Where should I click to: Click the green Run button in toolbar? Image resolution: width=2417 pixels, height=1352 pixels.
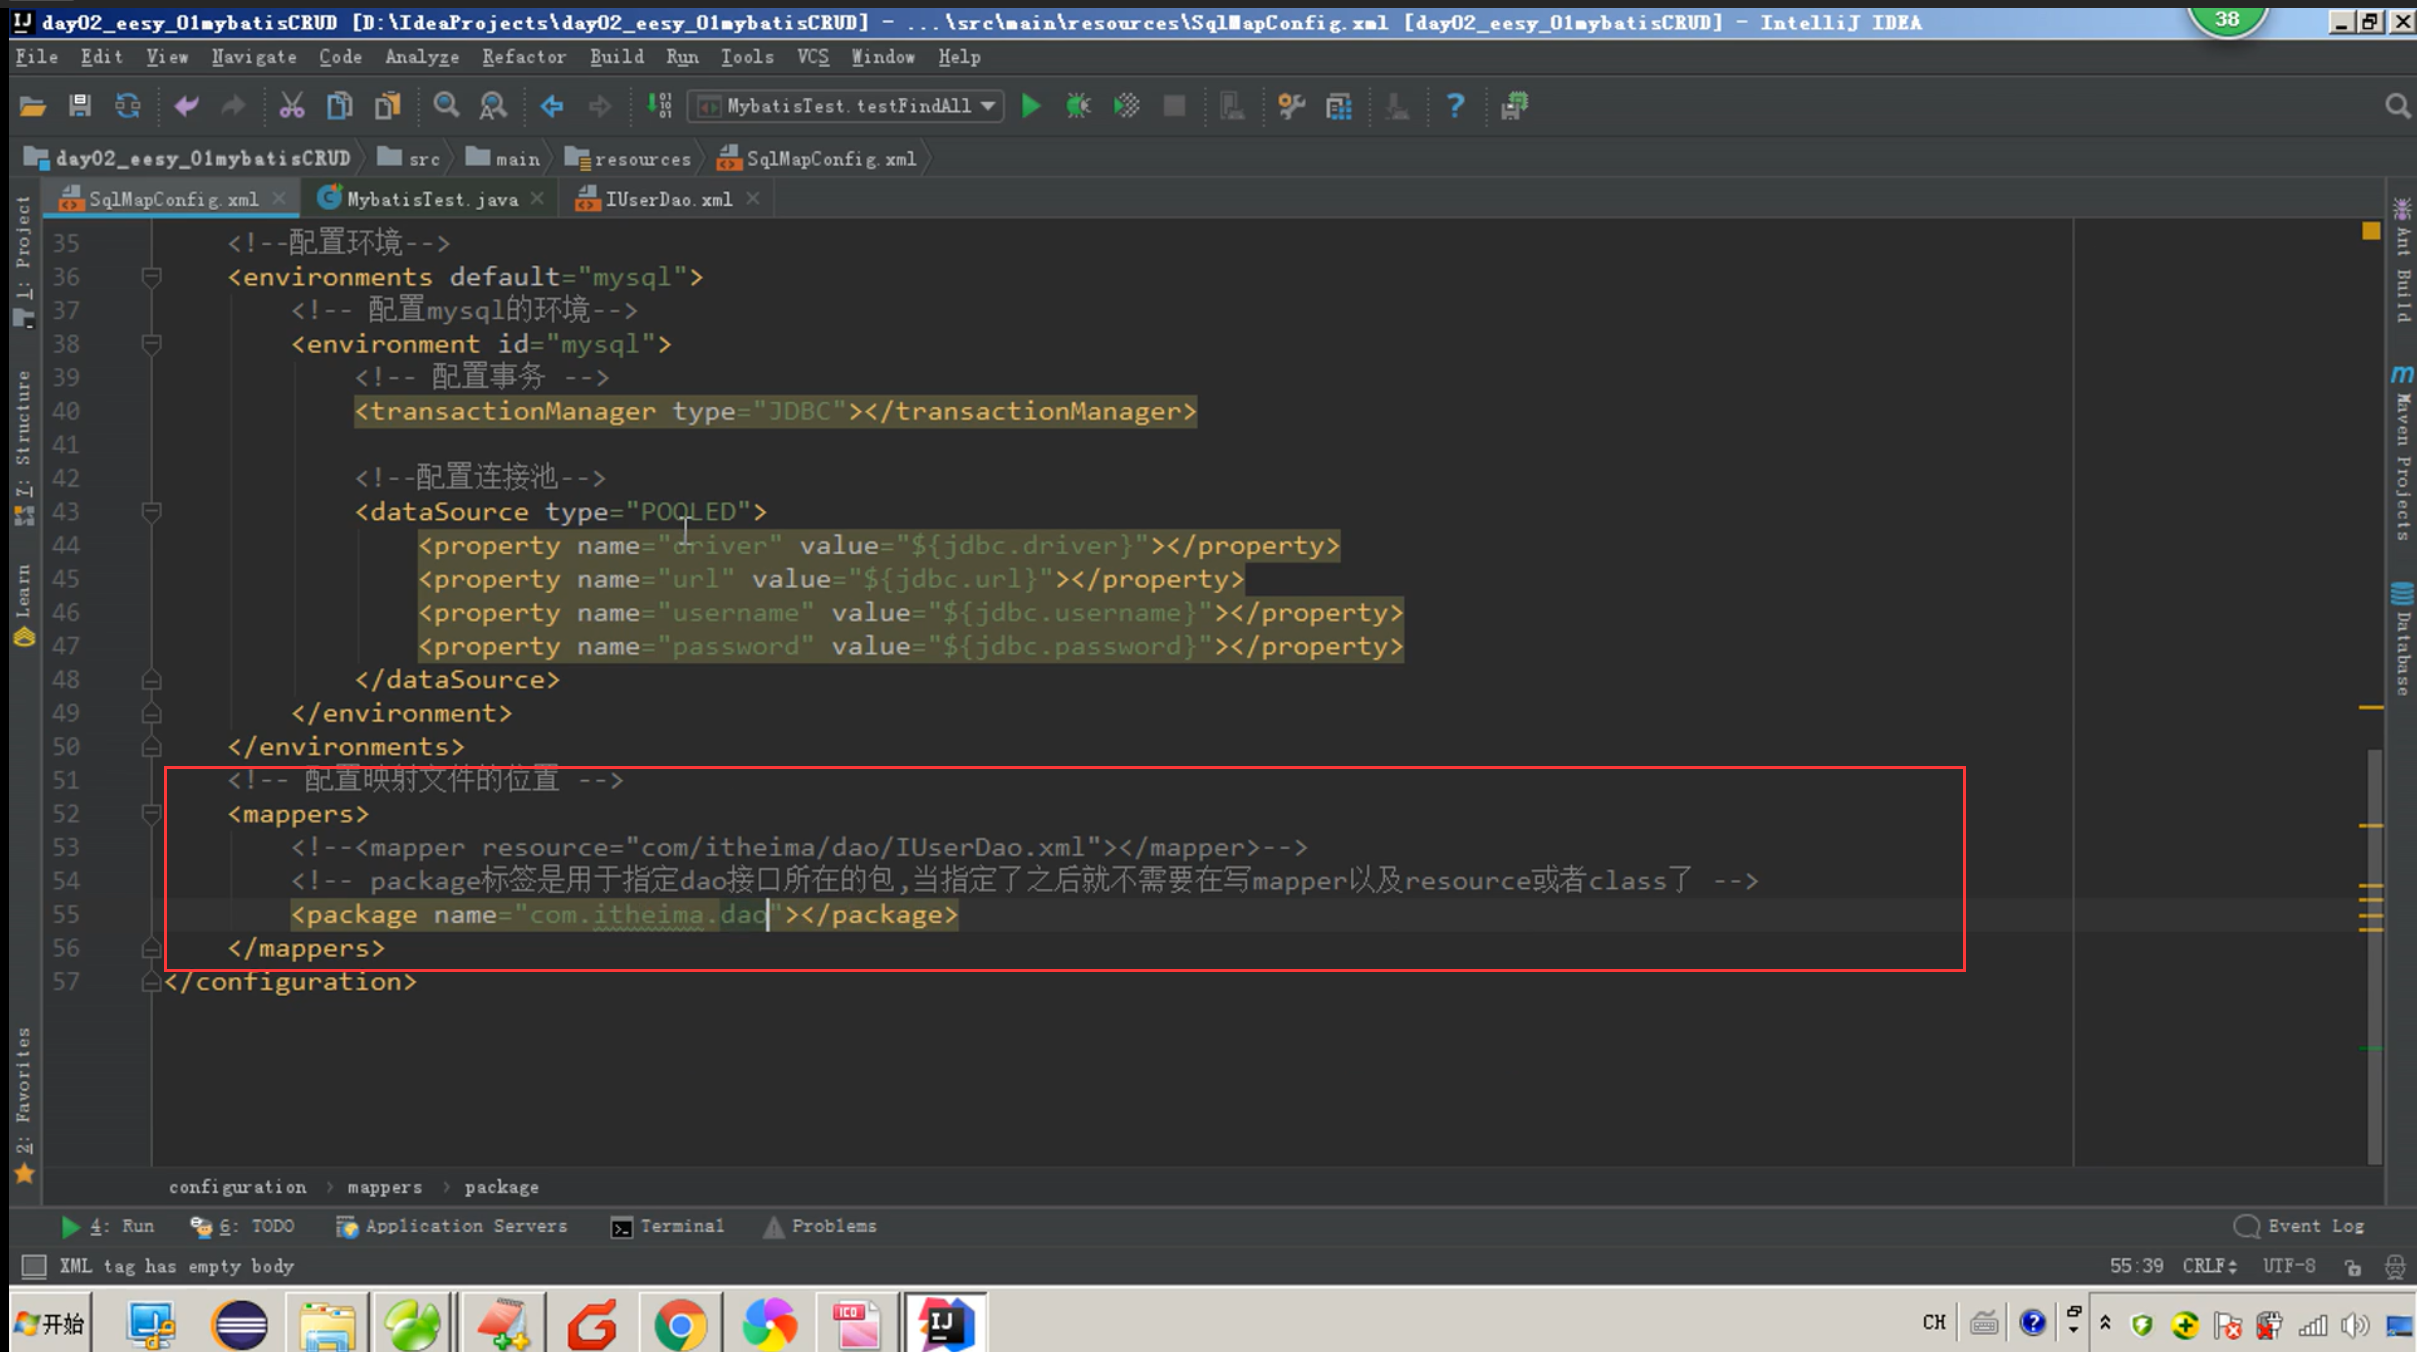click(1030, 106)
